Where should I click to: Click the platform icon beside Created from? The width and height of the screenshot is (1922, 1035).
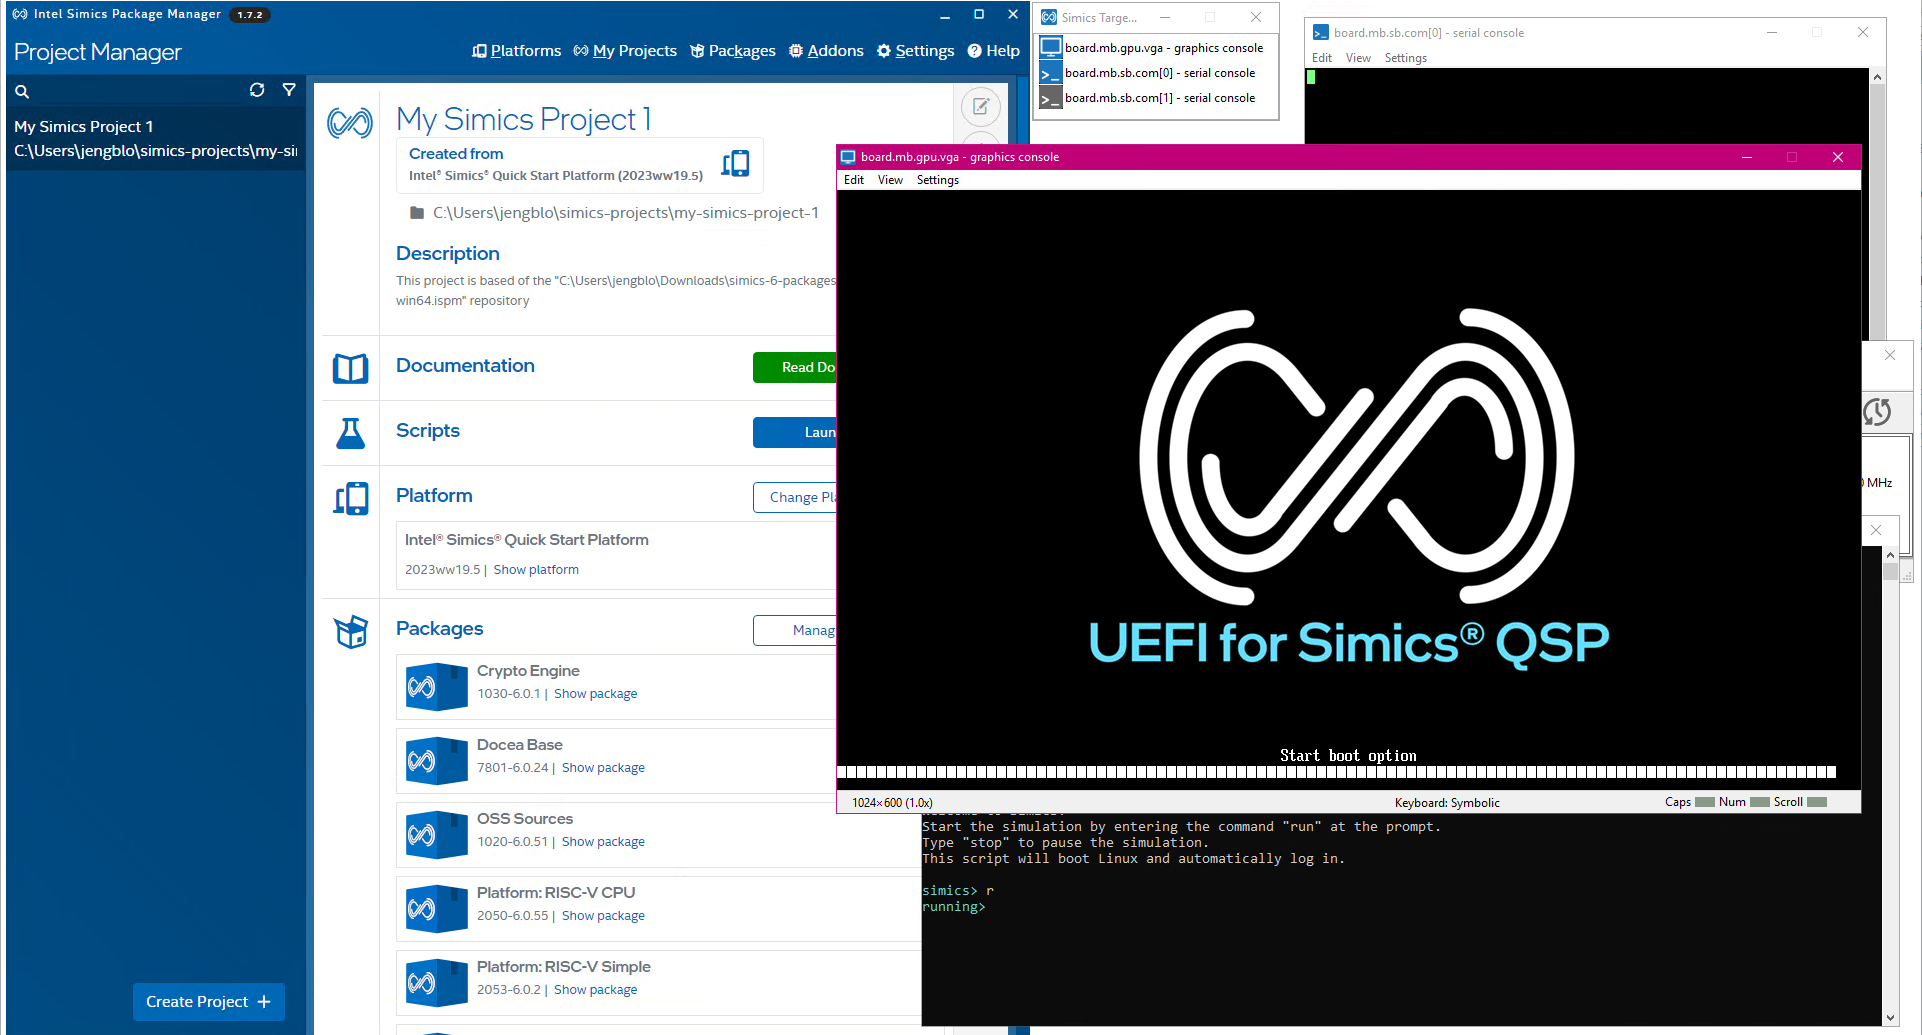(735, 164)
